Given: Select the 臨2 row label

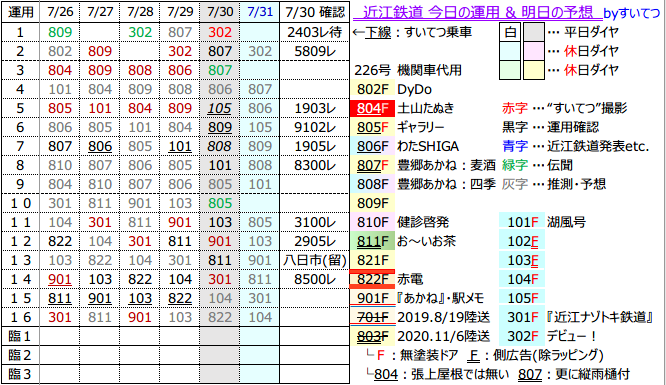Looking at the screenshot, I should pyautogui.click(x=20, y=355).
